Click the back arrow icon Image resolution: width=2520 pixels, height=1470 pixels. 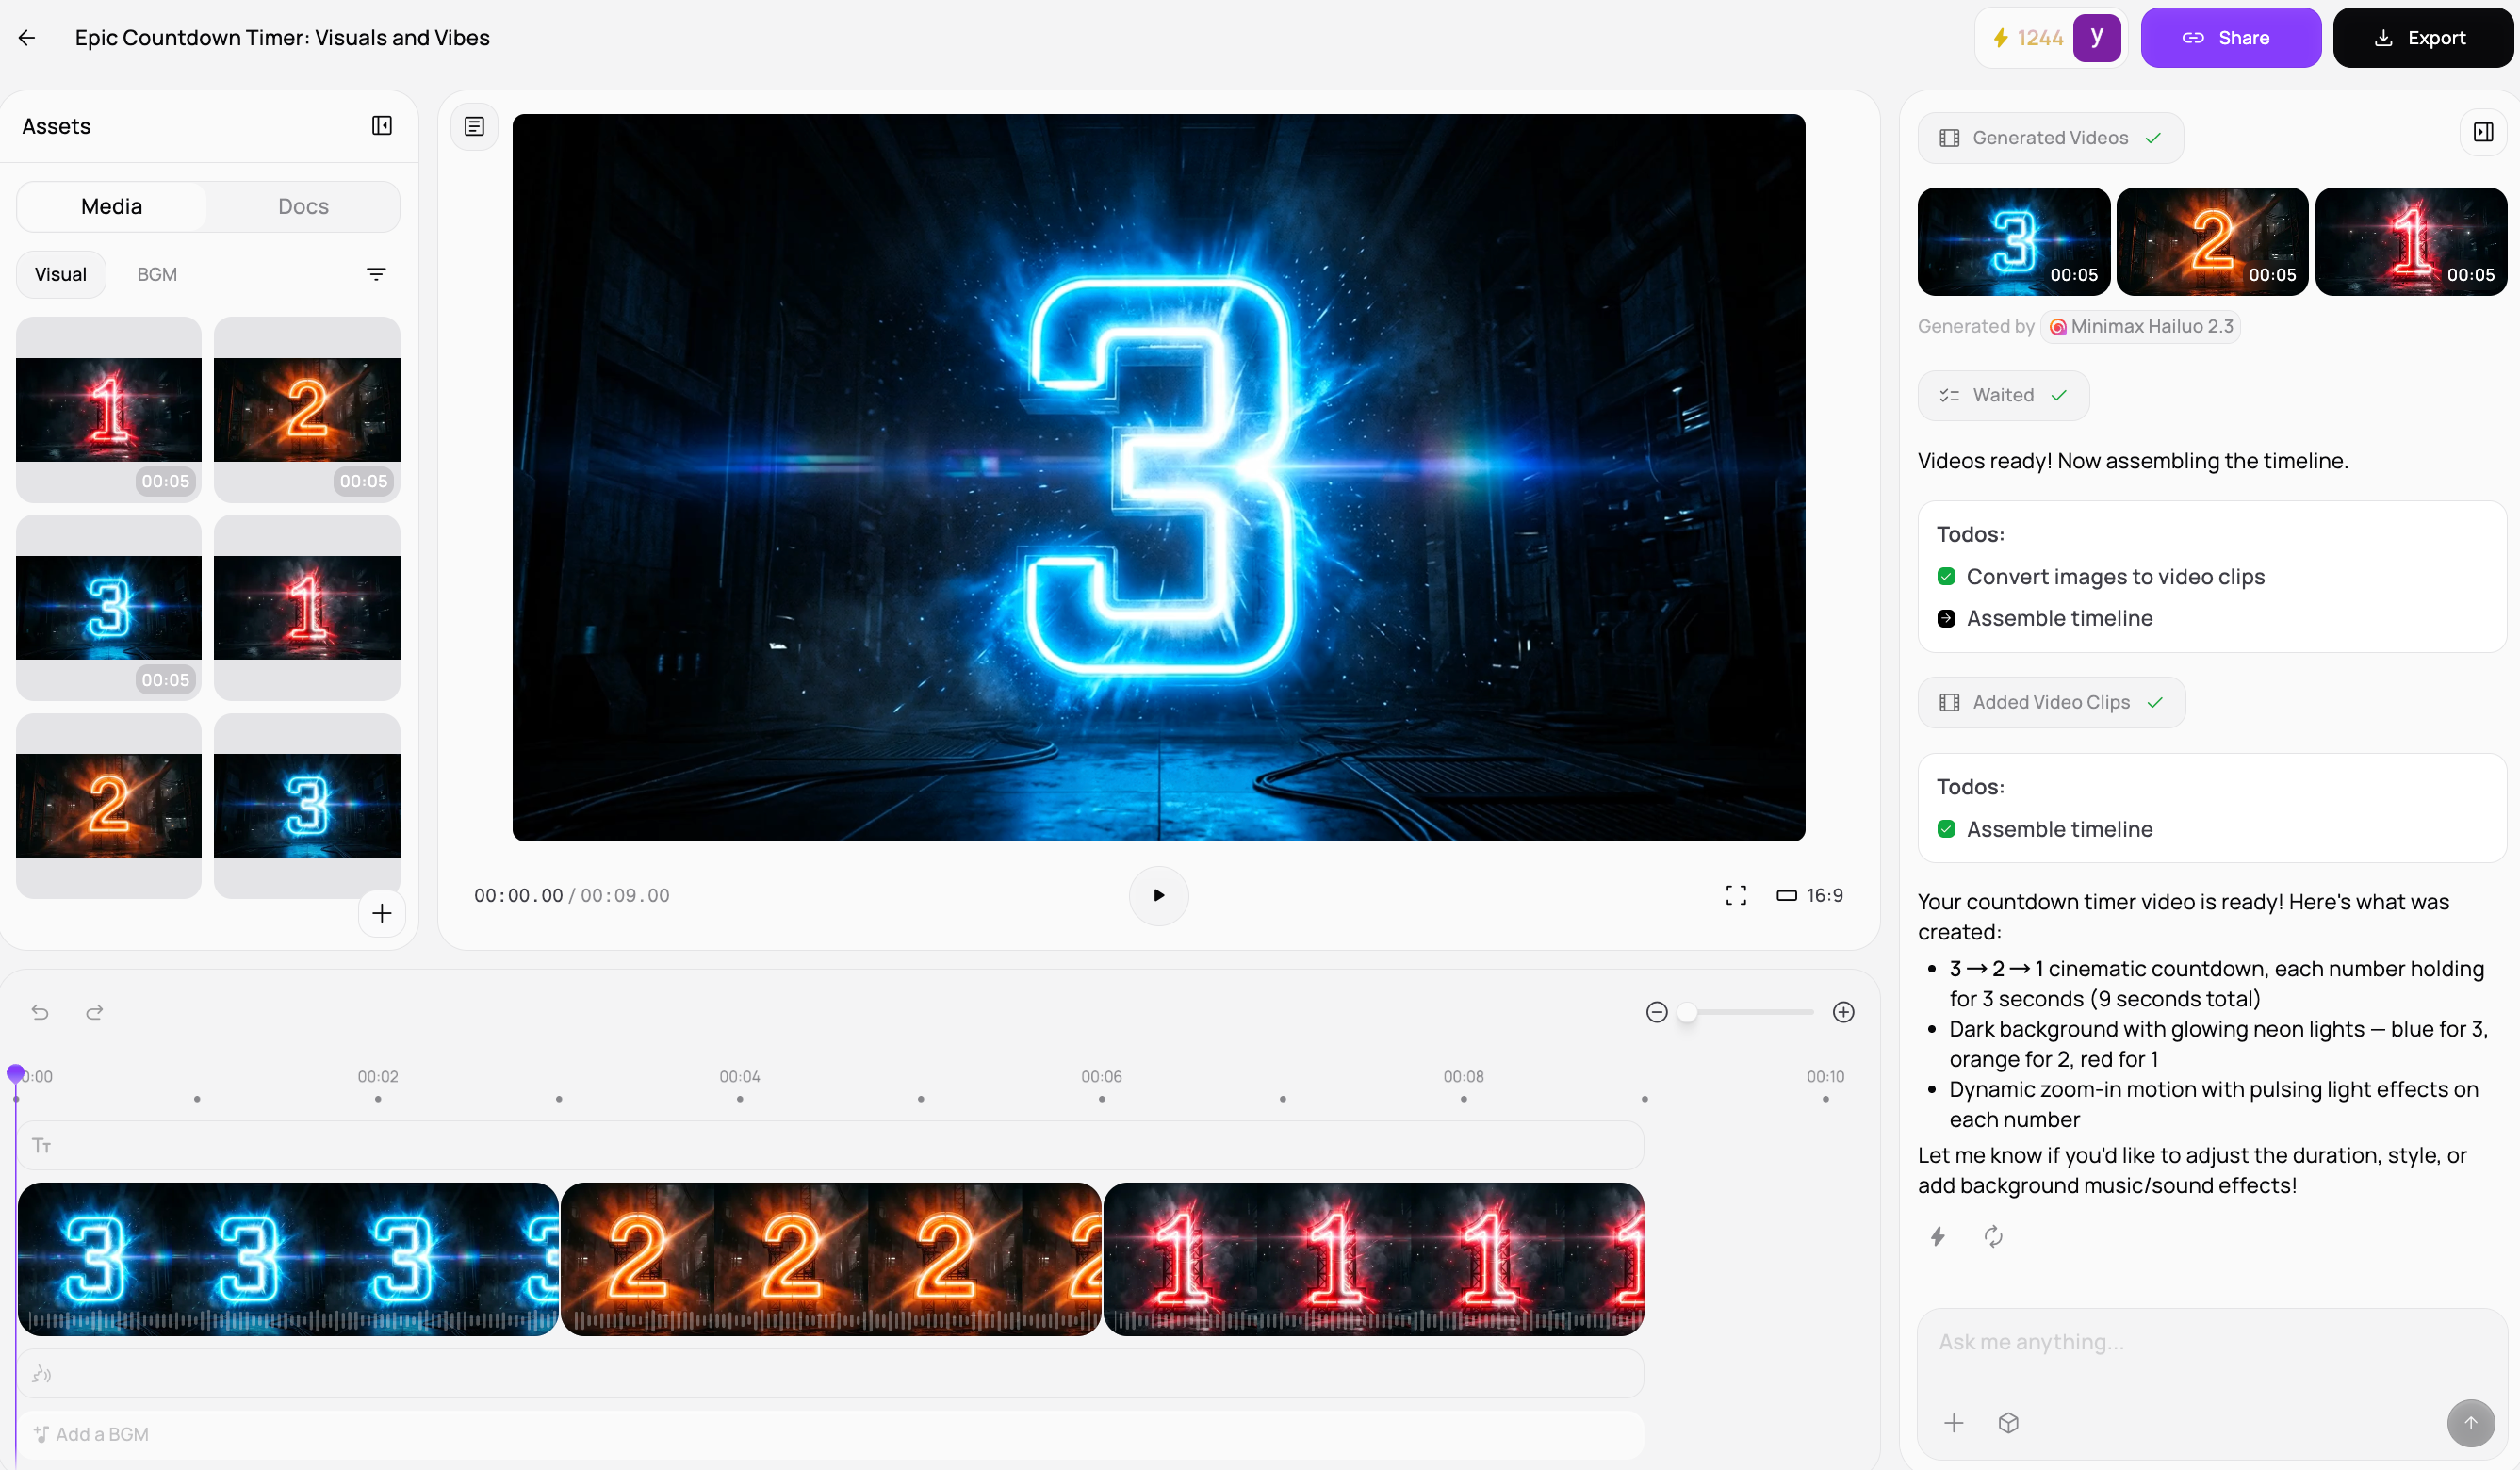tap(27, 38)
